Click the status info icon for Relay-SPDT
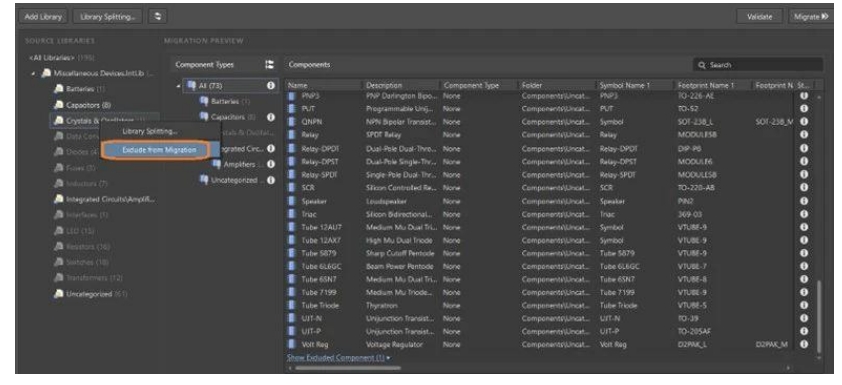This screenshot has width=842, height=385. point(804,175)
